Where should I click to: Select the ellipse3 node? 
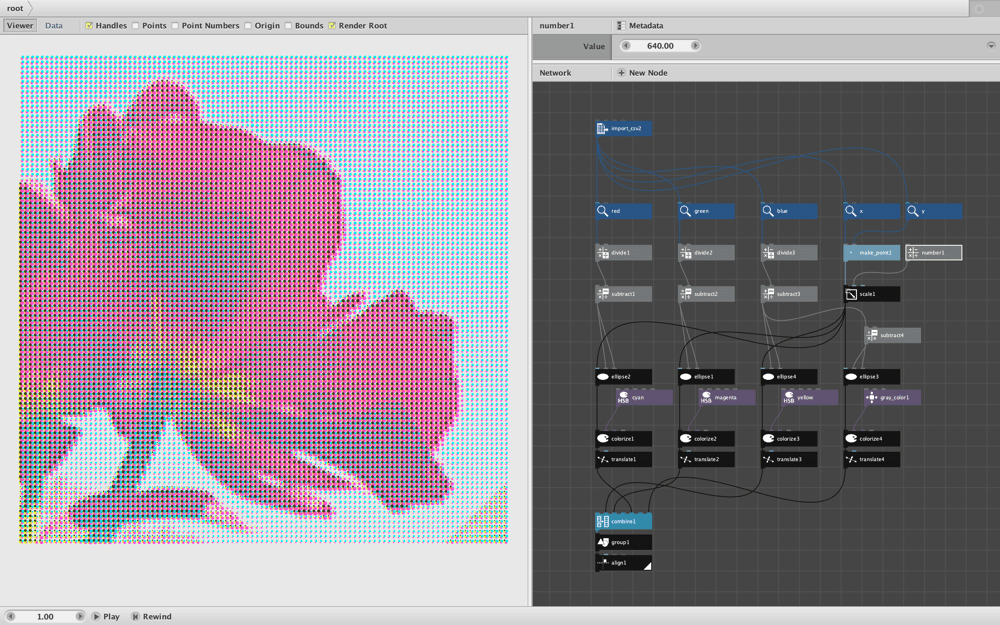click(872, 377)
